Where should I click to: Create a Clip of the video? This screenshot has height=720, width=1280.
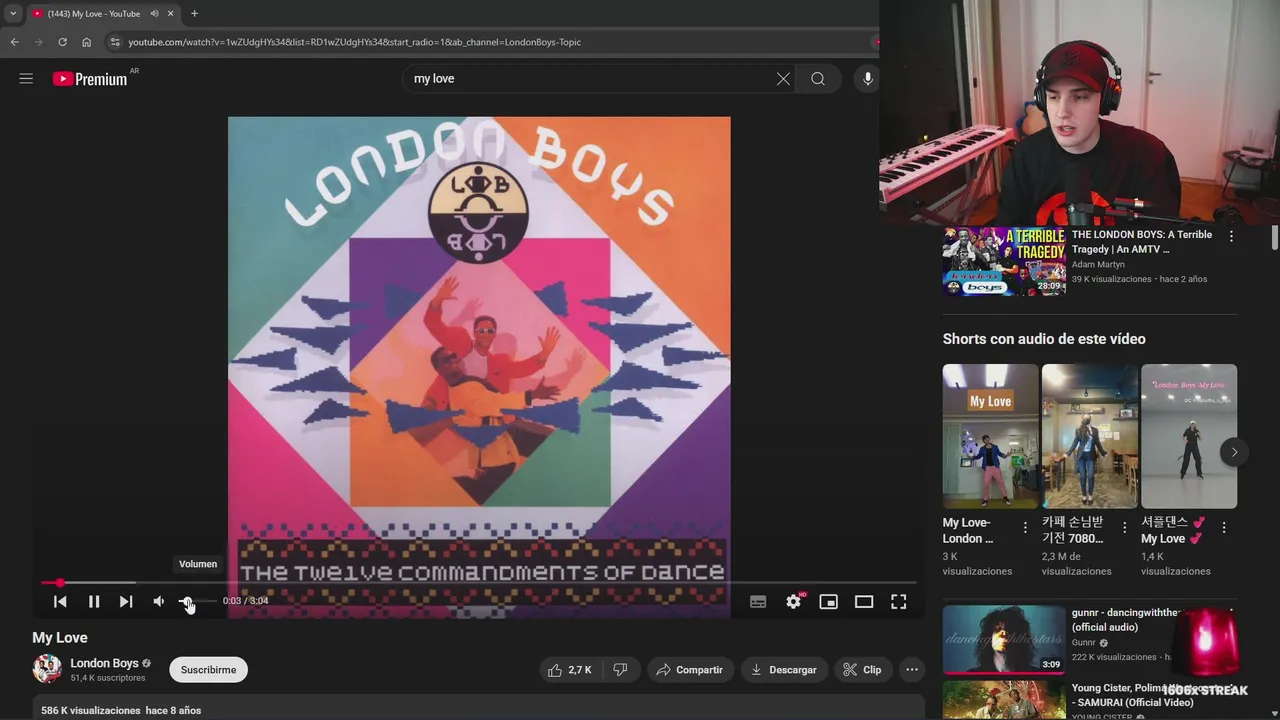pos(862,670)
